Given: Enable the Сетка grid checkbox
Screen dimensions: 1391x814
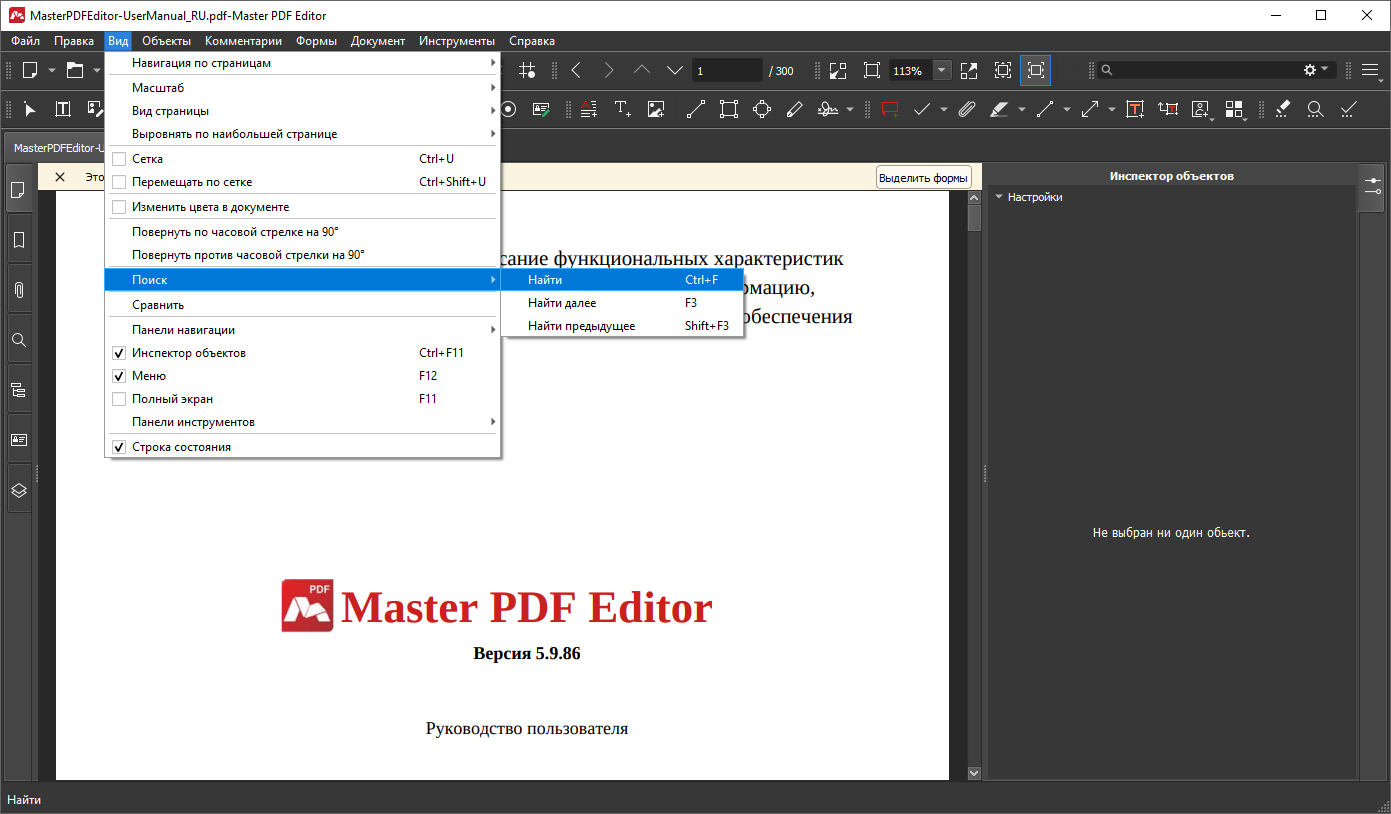Looking at the screenshot, I should (119, 159).
